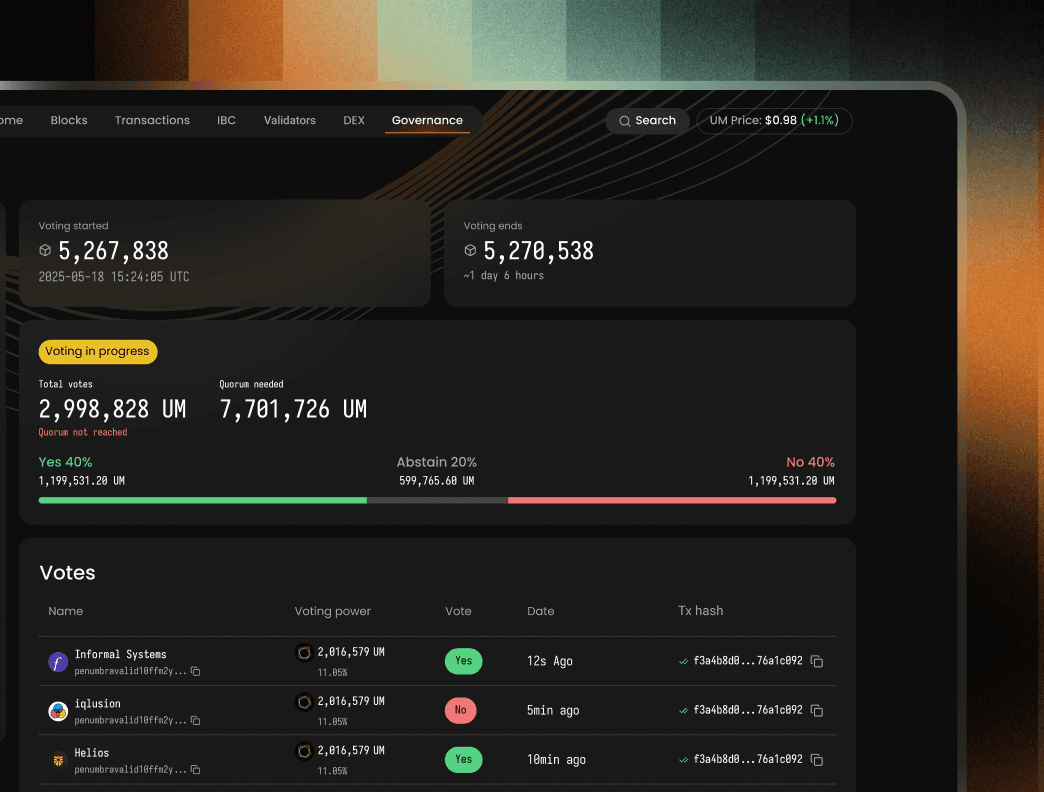This screenshot has height=792, width=1044.
Task: Click UM token icon in Helios row
Action: point(304,751)
